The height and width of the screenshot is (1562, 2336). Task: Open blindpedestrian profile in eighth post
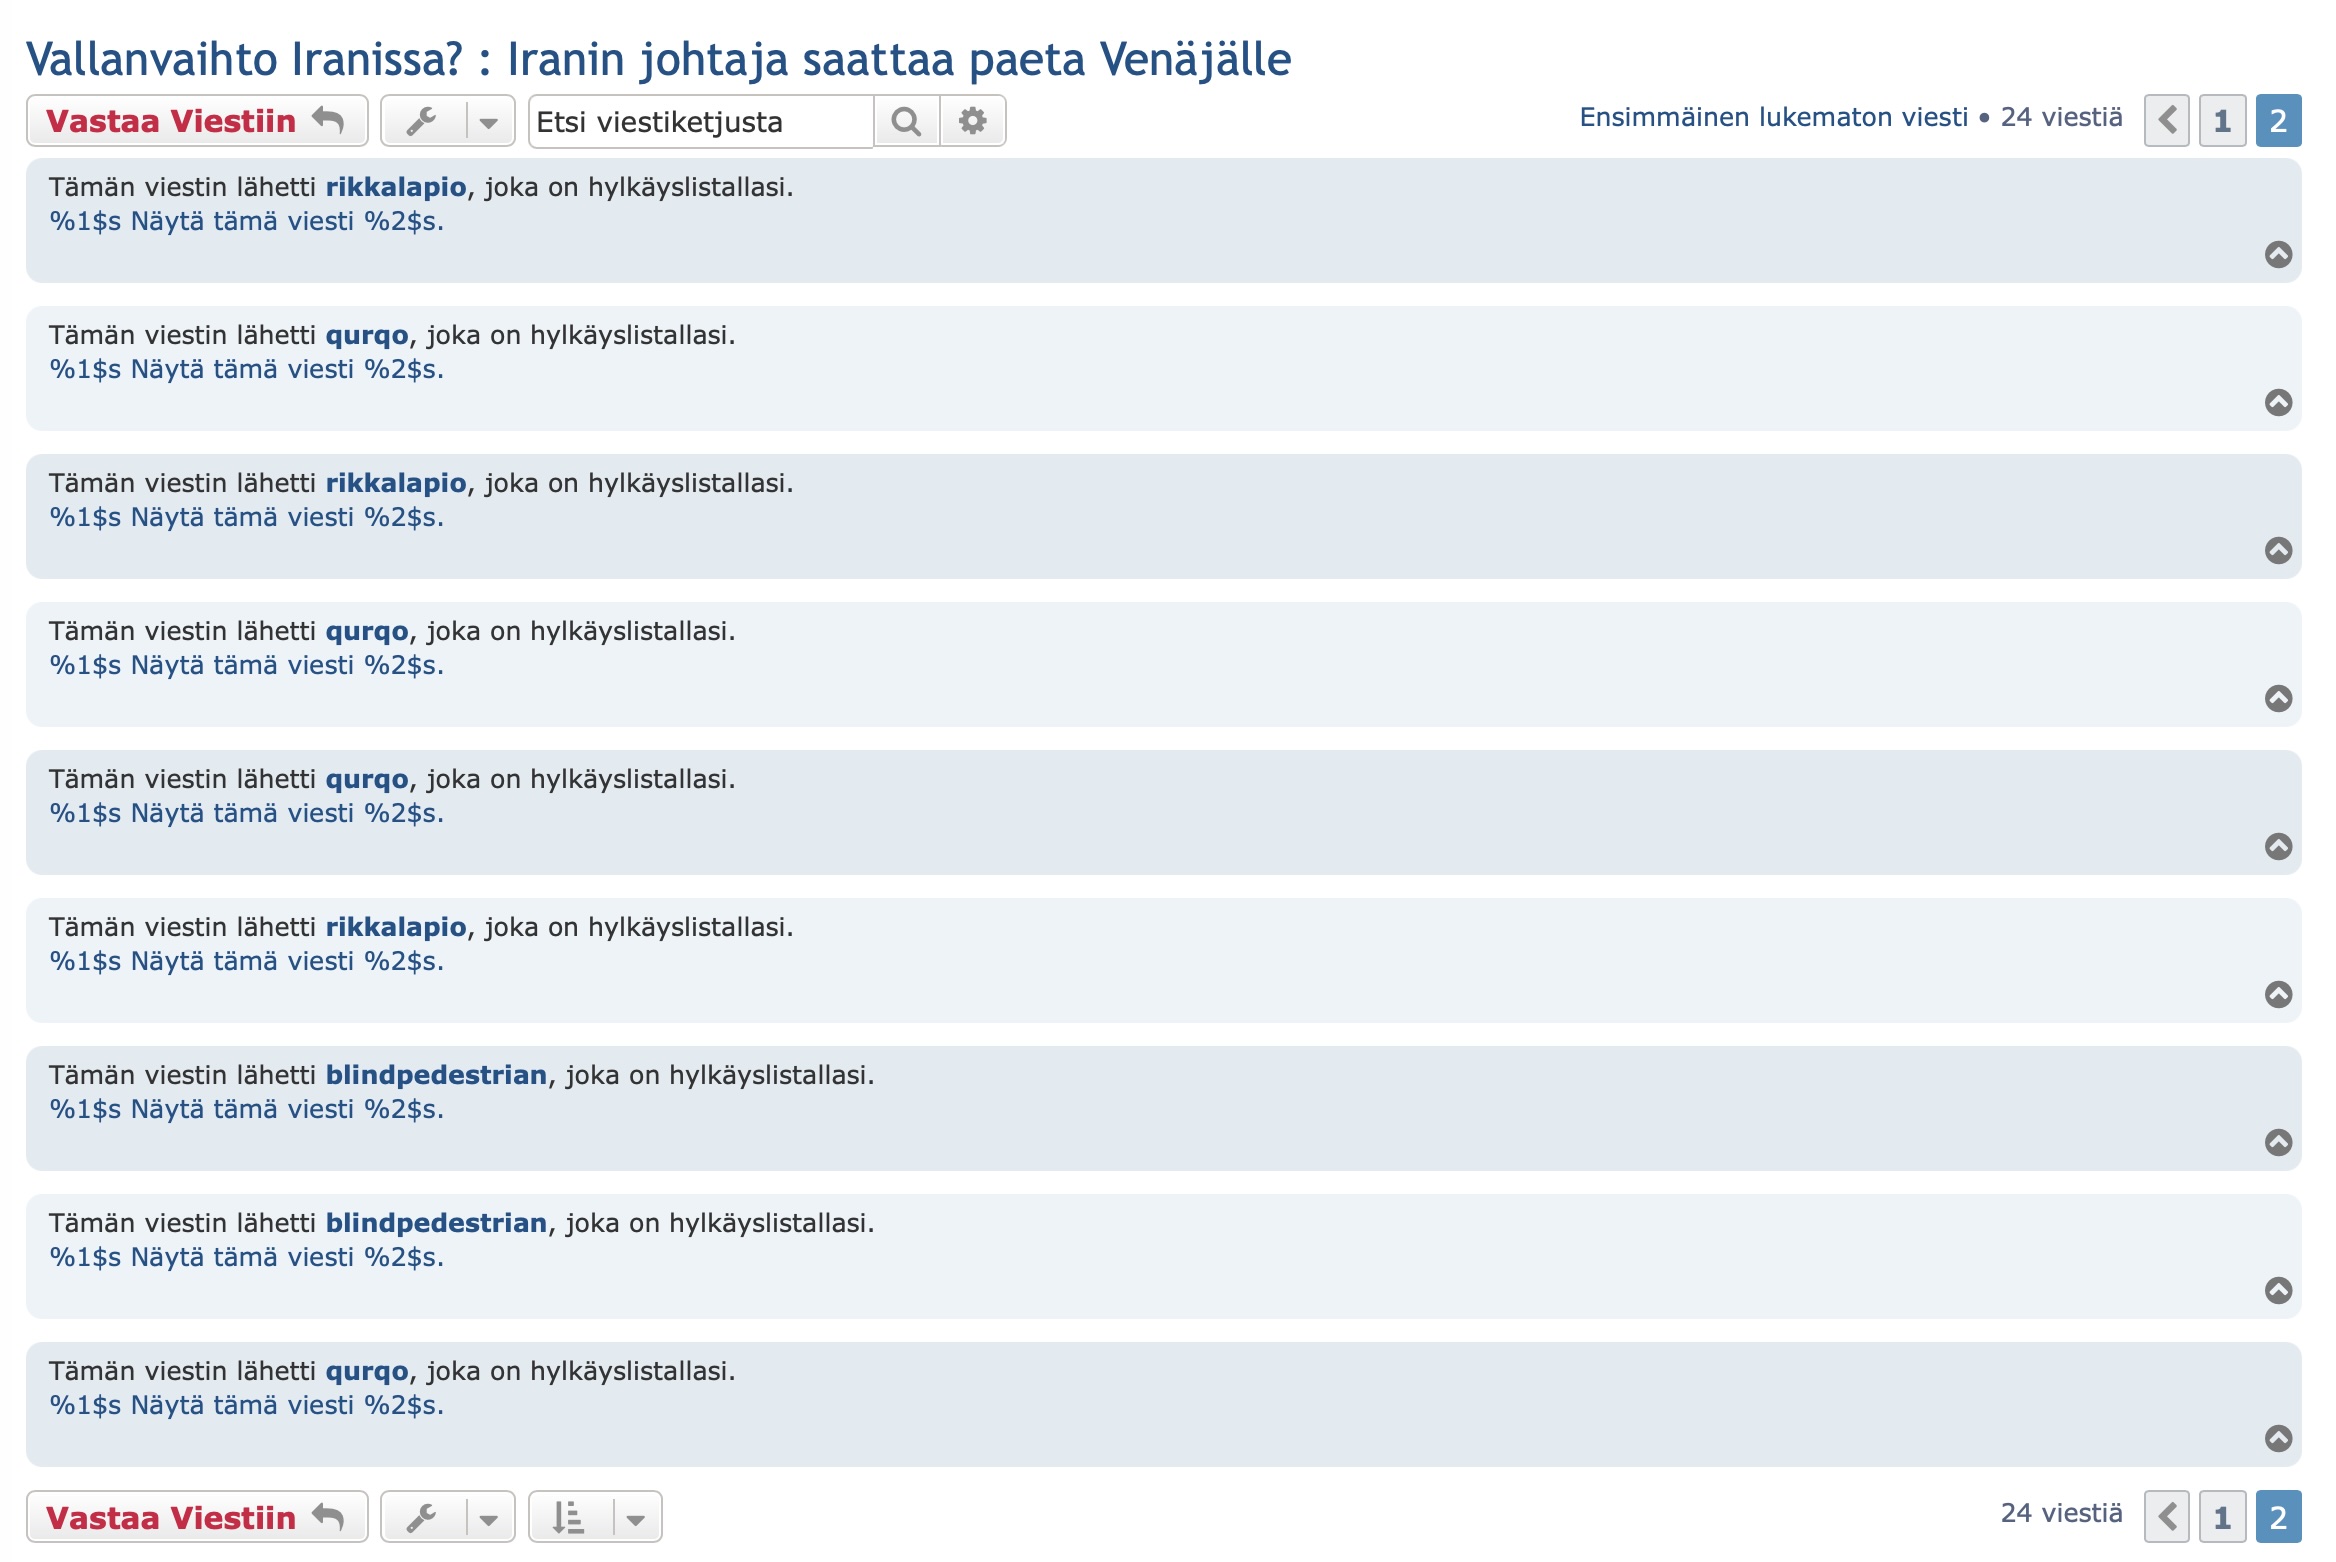436,1223
